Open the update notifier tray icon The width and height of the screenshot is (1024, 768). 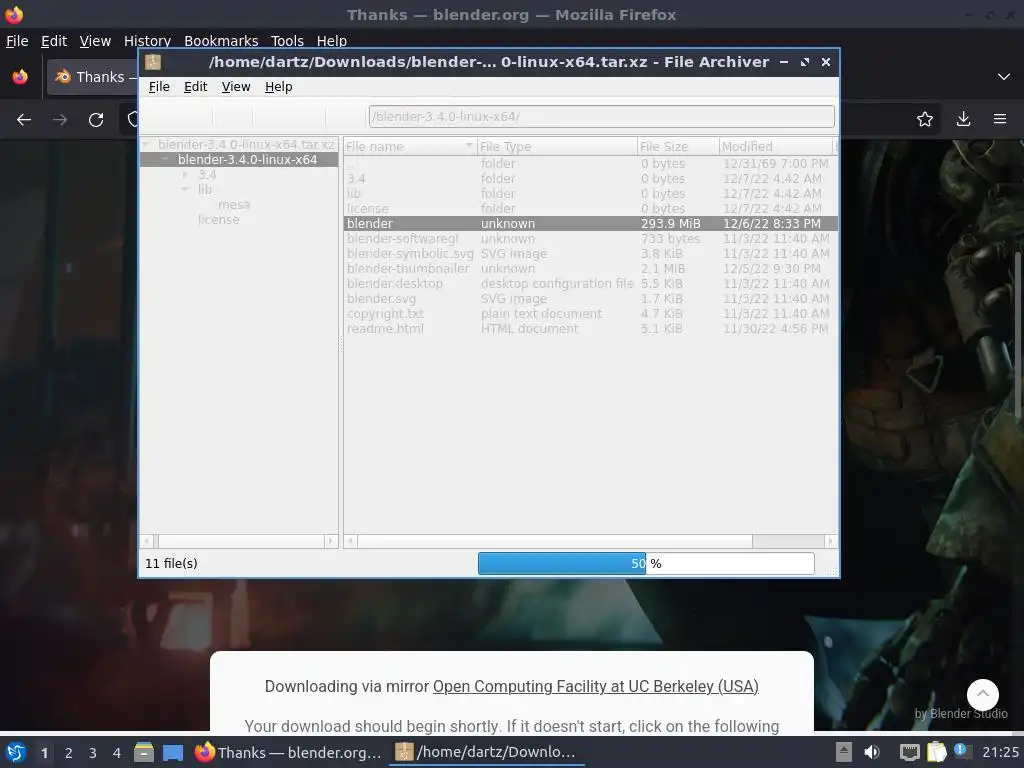click(x=963, y=751)
